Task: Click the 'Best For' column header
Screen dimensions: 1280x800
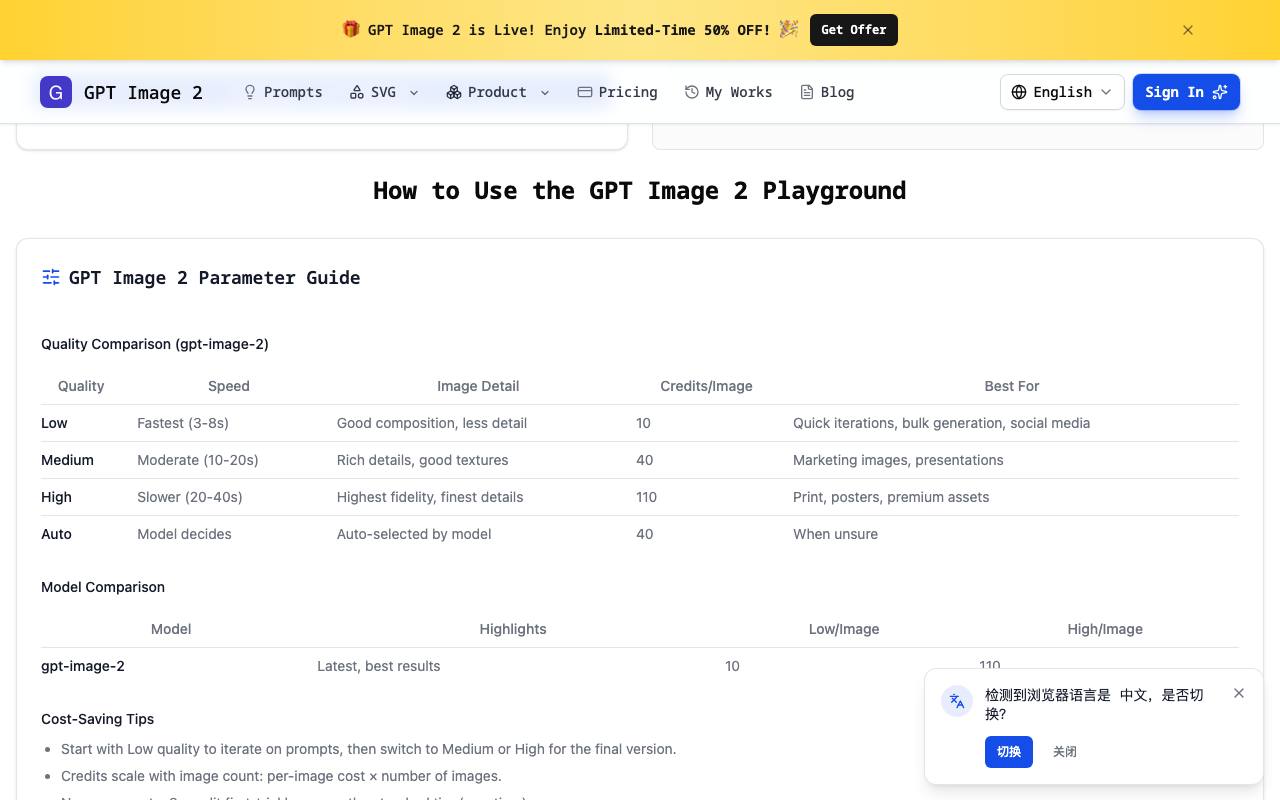Action: [x=1012, y=386]
